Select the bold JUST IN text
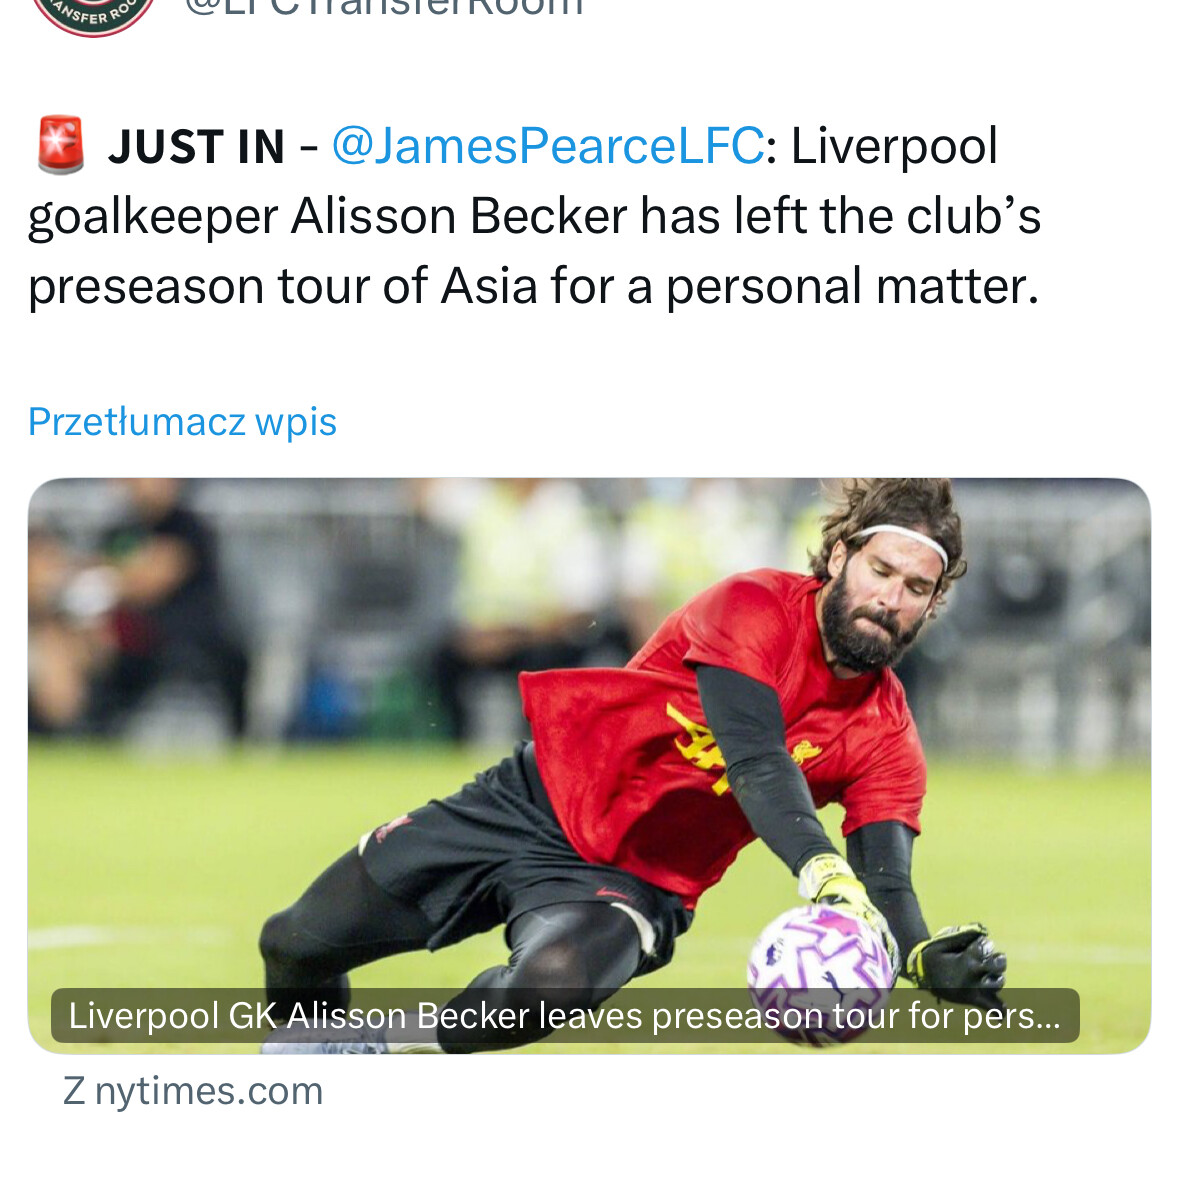The image size is (1179, 1186). point(197,147)
